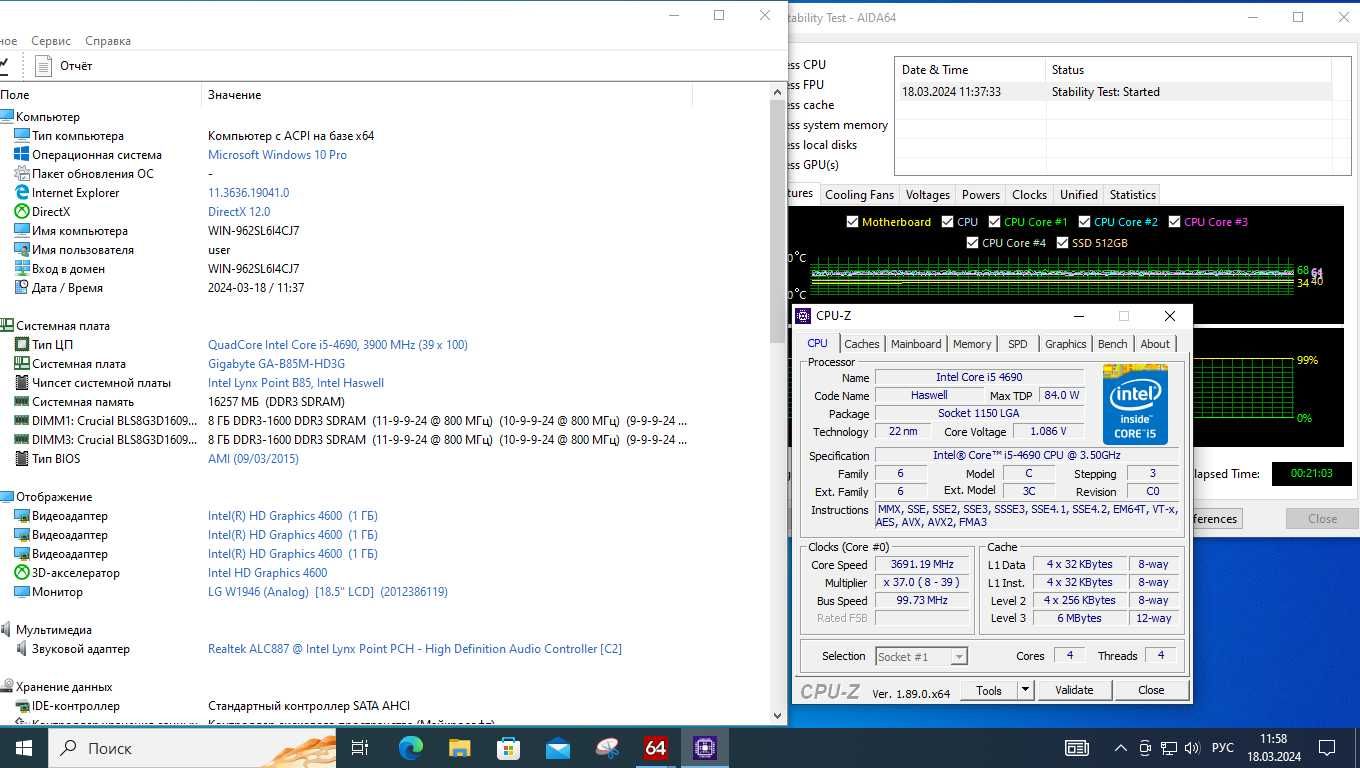The width and height of the screenshot is (1360, 768).
Task: Open the notification center in the taskbar
Action: (x=1327, y=748)
